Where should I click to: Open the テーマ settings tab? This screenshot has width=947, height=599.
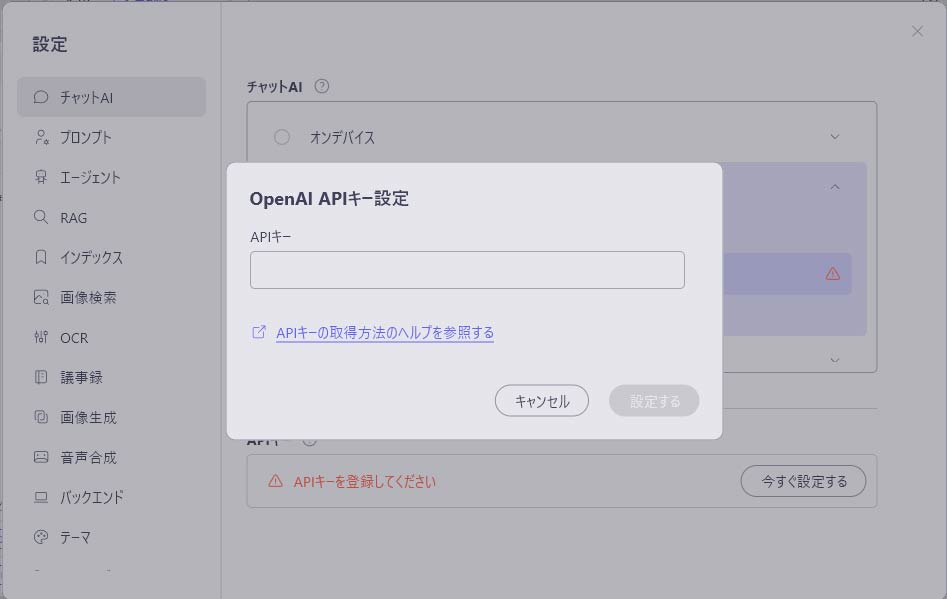click(111, 537)
